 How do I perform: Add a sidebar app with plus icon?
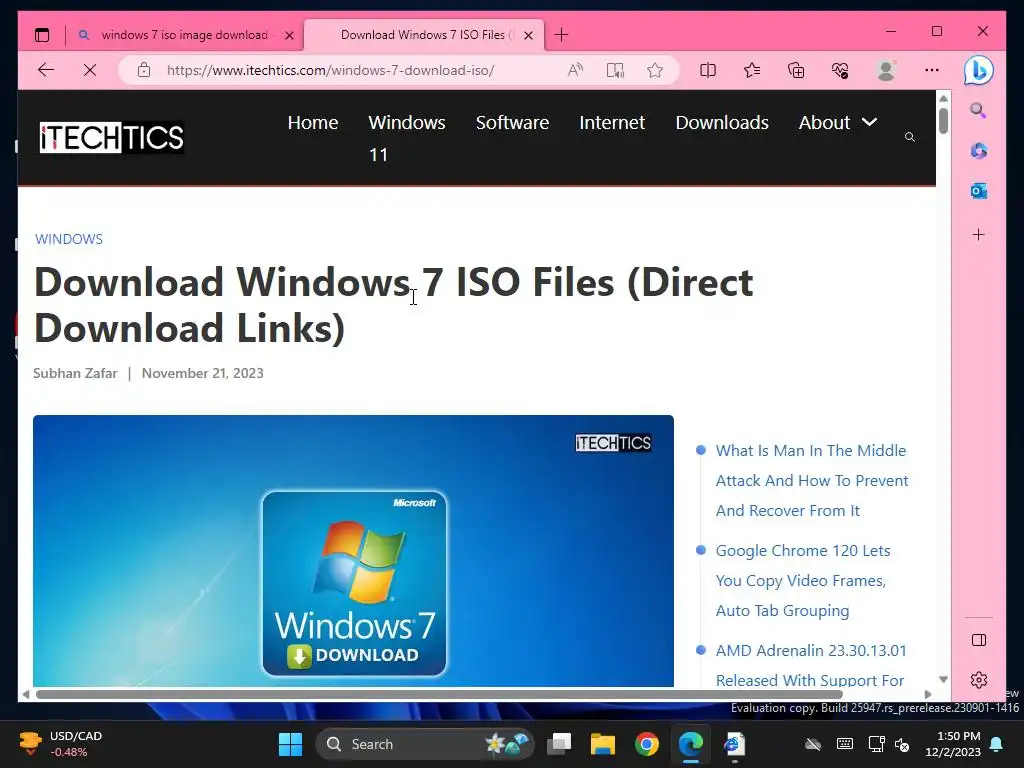pyautogui.click(x=978, y=234)
